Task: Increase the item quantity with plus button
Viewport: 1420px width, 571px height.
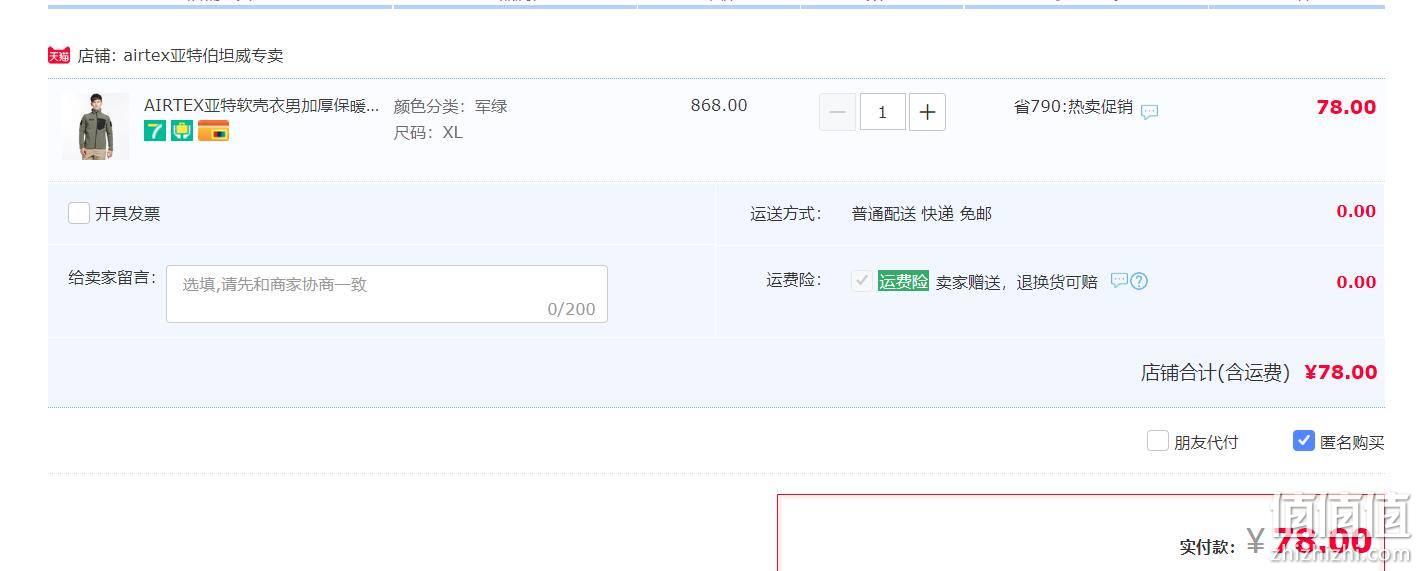Action: coord(927,112)
